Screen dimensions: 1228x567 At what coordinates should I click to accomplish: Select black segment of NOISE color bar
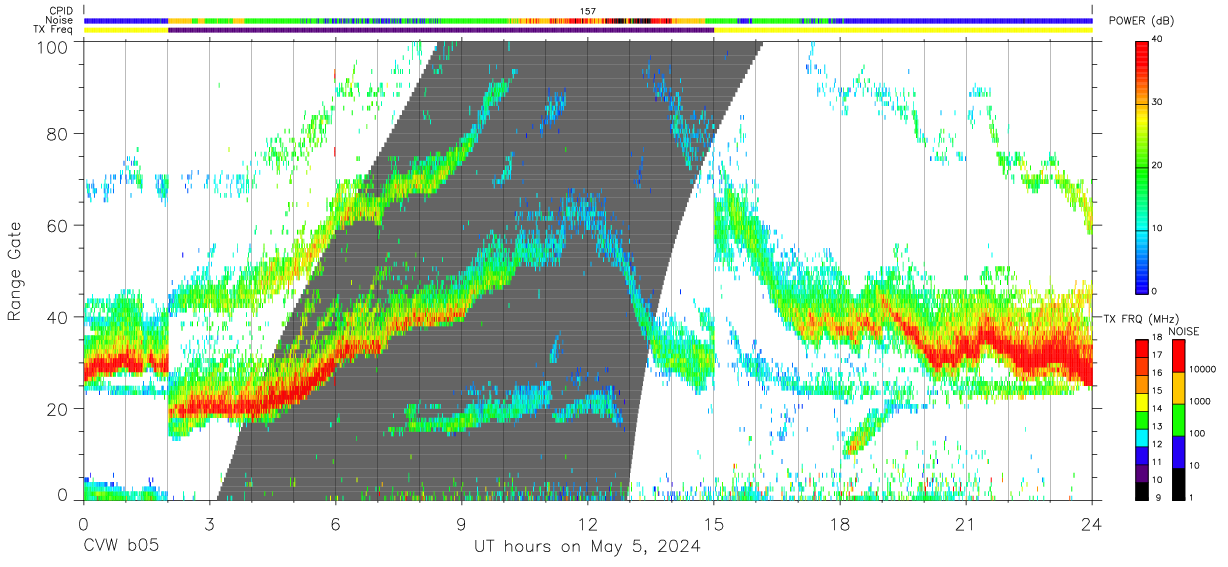[x=1177, y=483]
